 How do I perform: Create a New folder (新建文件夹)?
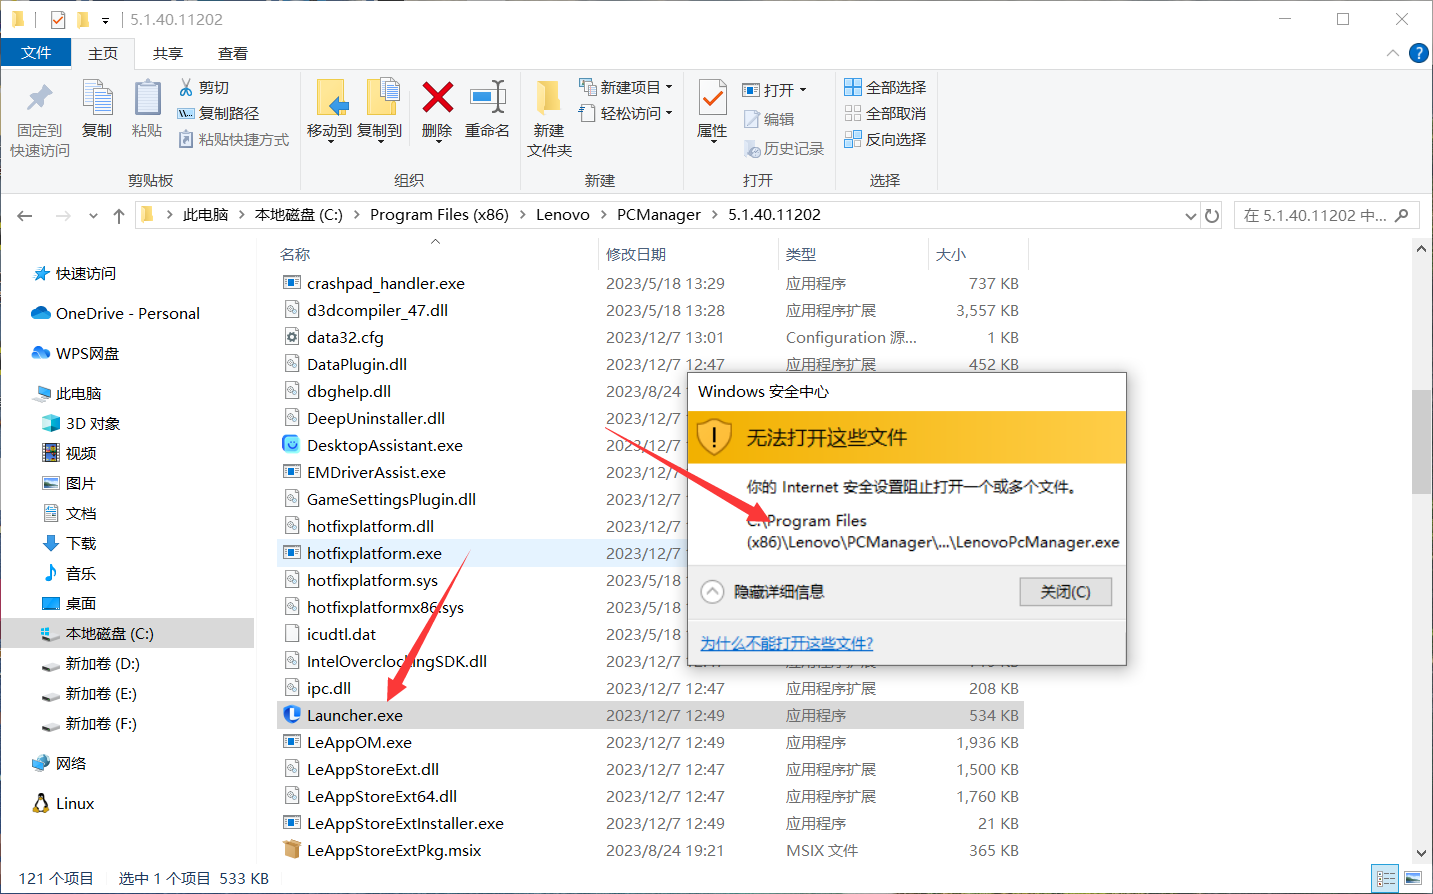coord(549,118)
